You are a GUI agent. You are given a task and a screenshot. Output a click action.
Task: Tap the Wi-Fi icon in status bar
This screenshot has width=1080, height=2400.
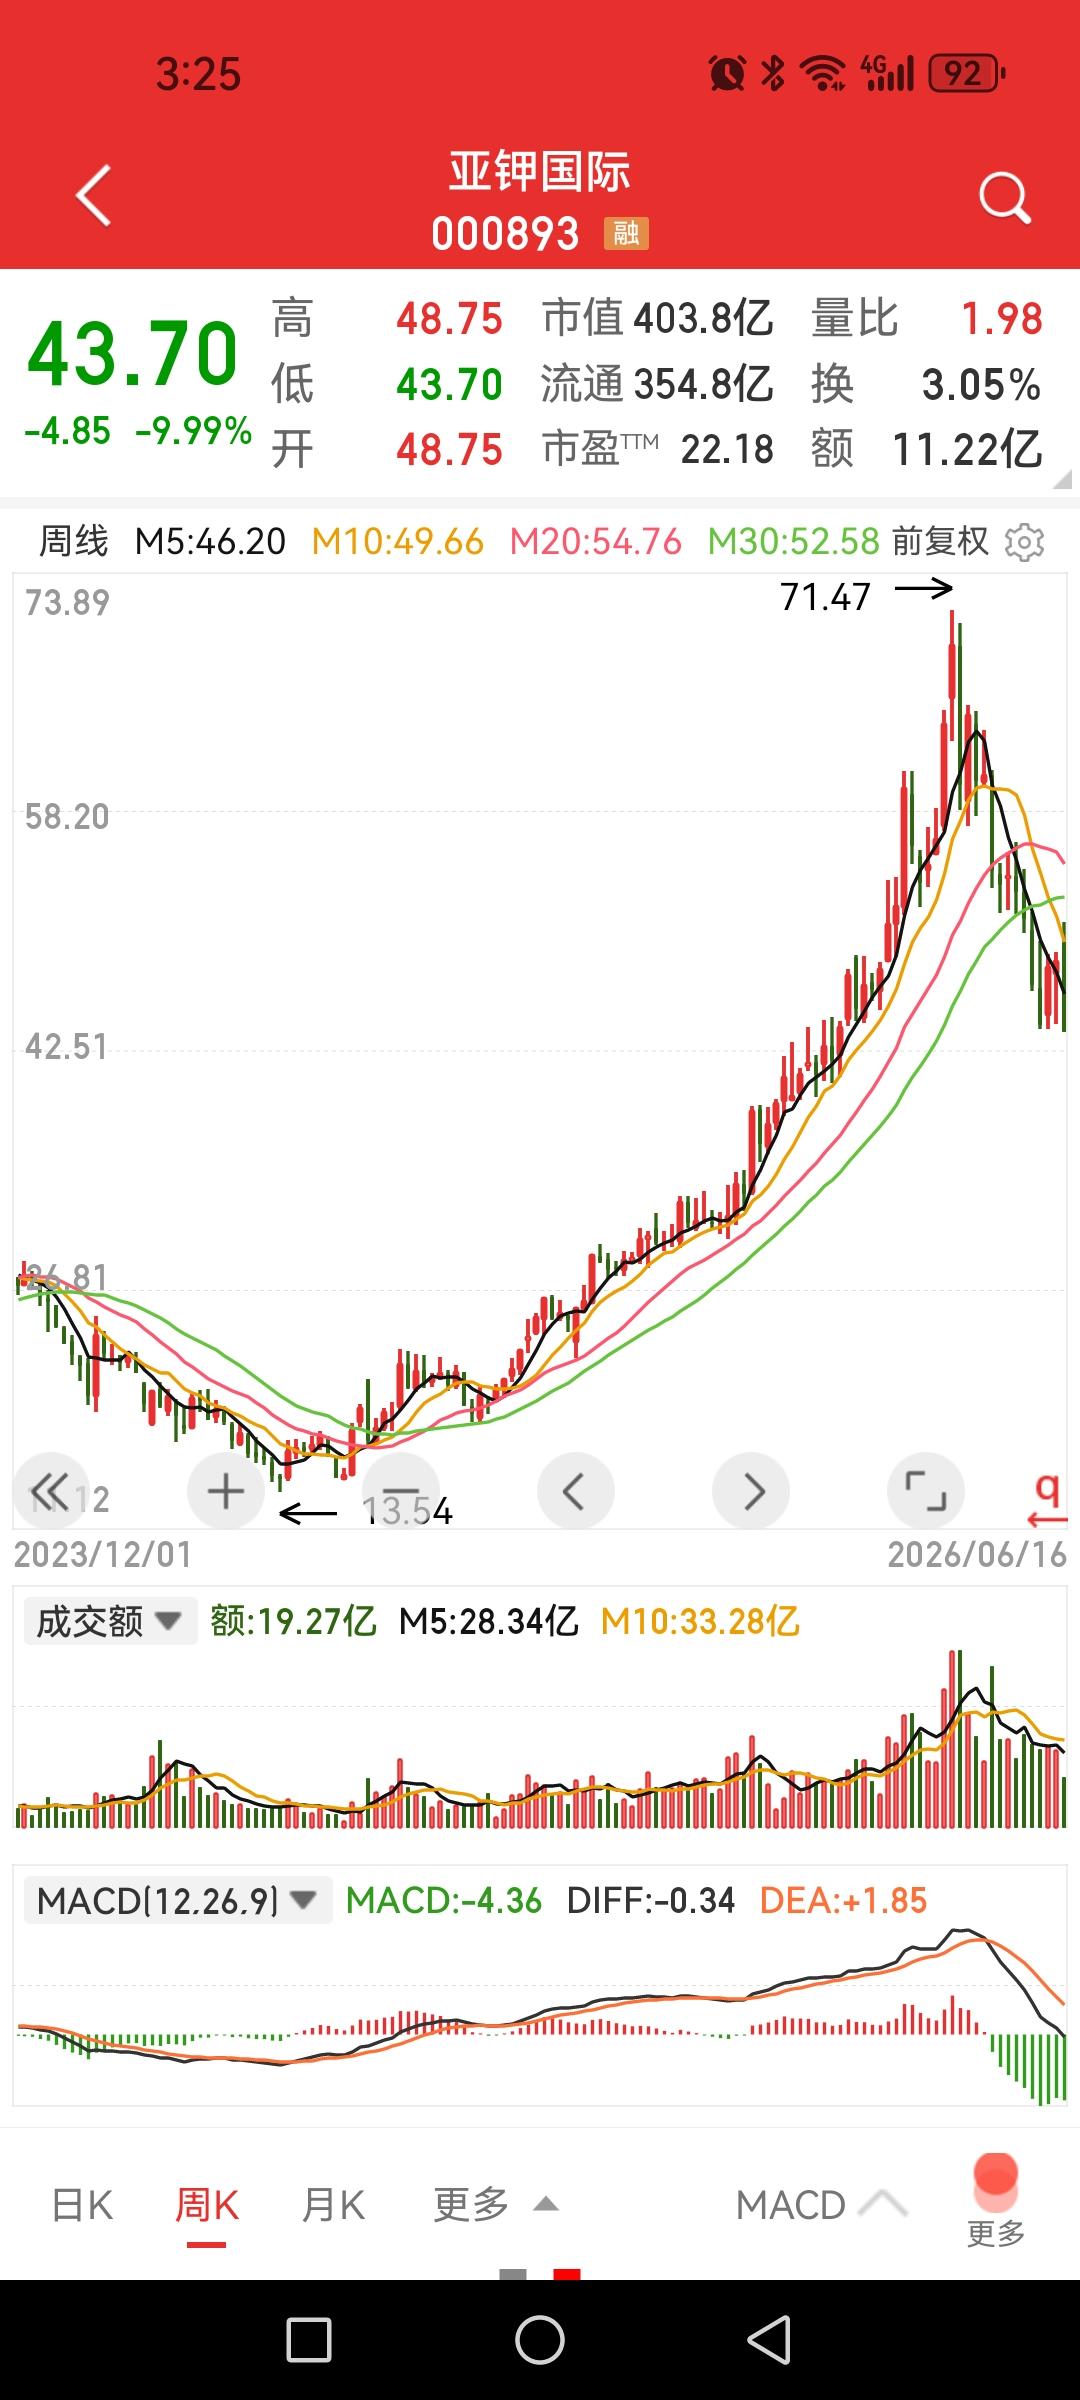pos(823,73)
